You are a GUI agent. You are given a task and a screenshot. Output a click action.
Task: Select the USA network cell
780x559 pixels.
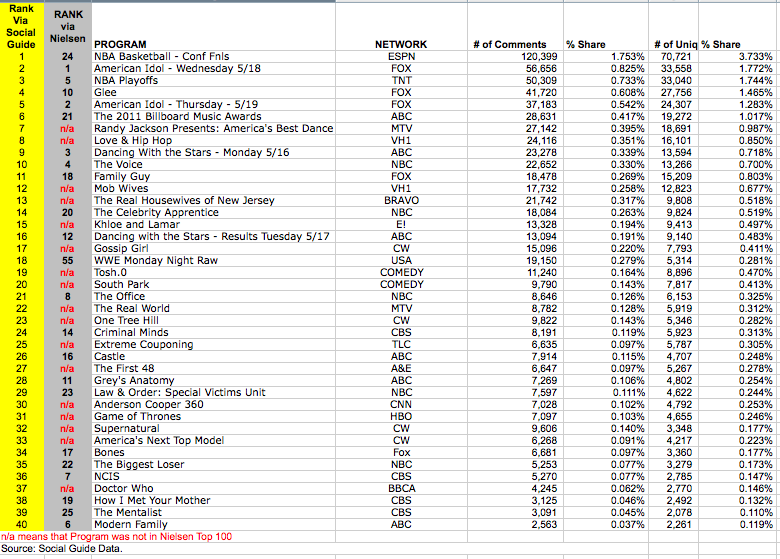pos(401,261)
